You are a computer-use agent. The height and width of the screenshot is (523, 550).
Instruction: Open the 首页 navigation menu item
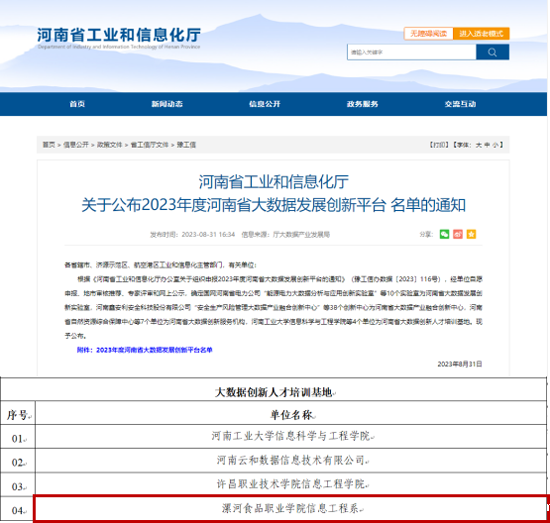[77, 104]
